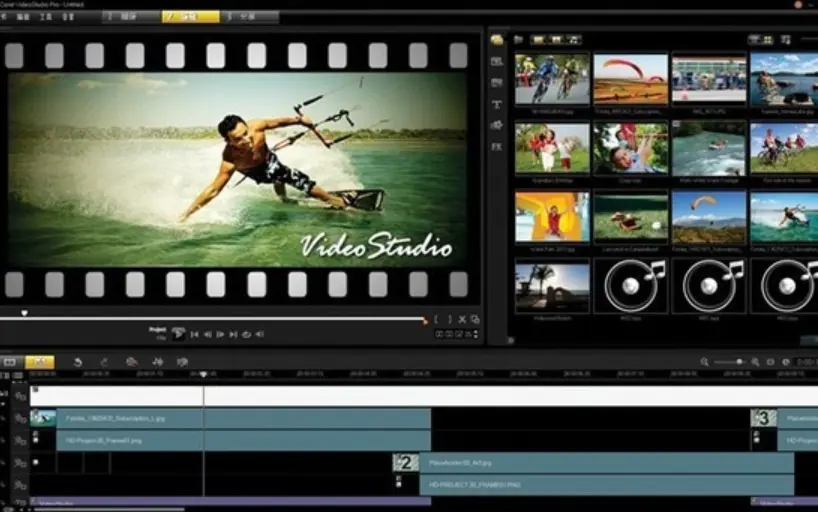Open the FX Filter library
Image resolution: width=818 pixels, height=512 pixels.
[497, 147]
